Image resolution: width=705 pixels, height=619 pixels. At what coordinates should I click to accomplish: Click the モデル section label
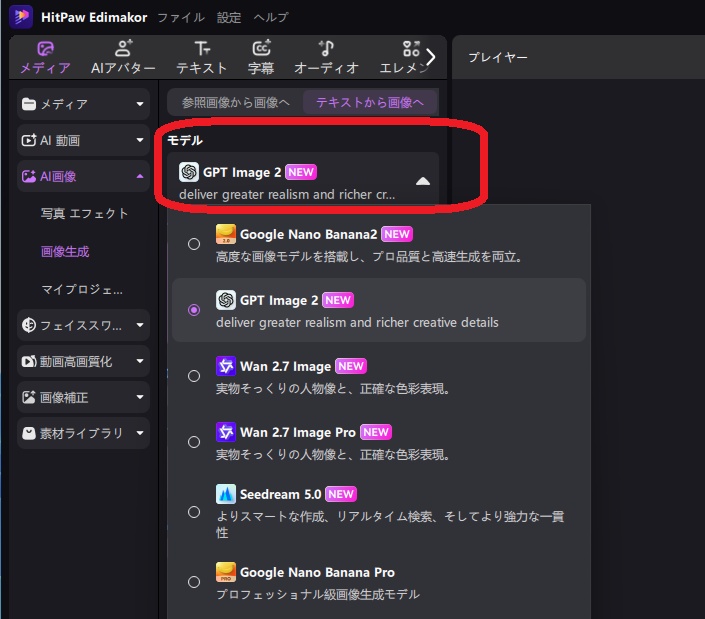coord(185,140)
